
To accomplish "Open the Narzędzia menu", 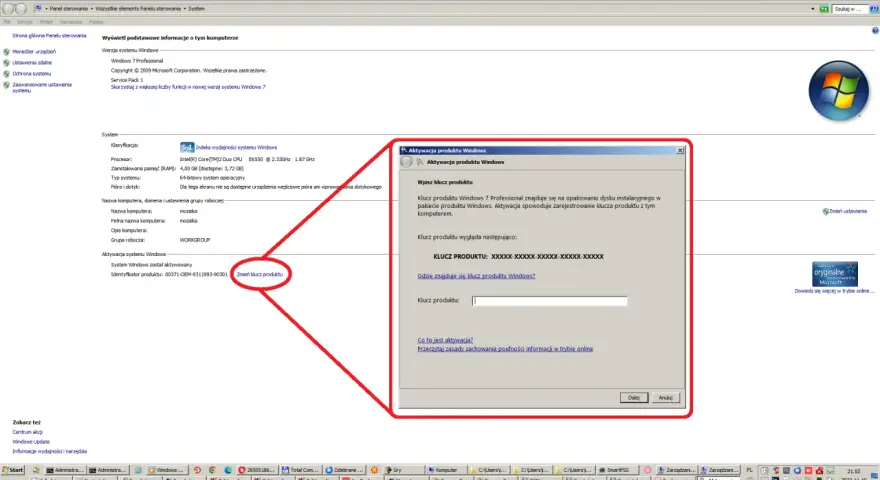I will (71, 22).
